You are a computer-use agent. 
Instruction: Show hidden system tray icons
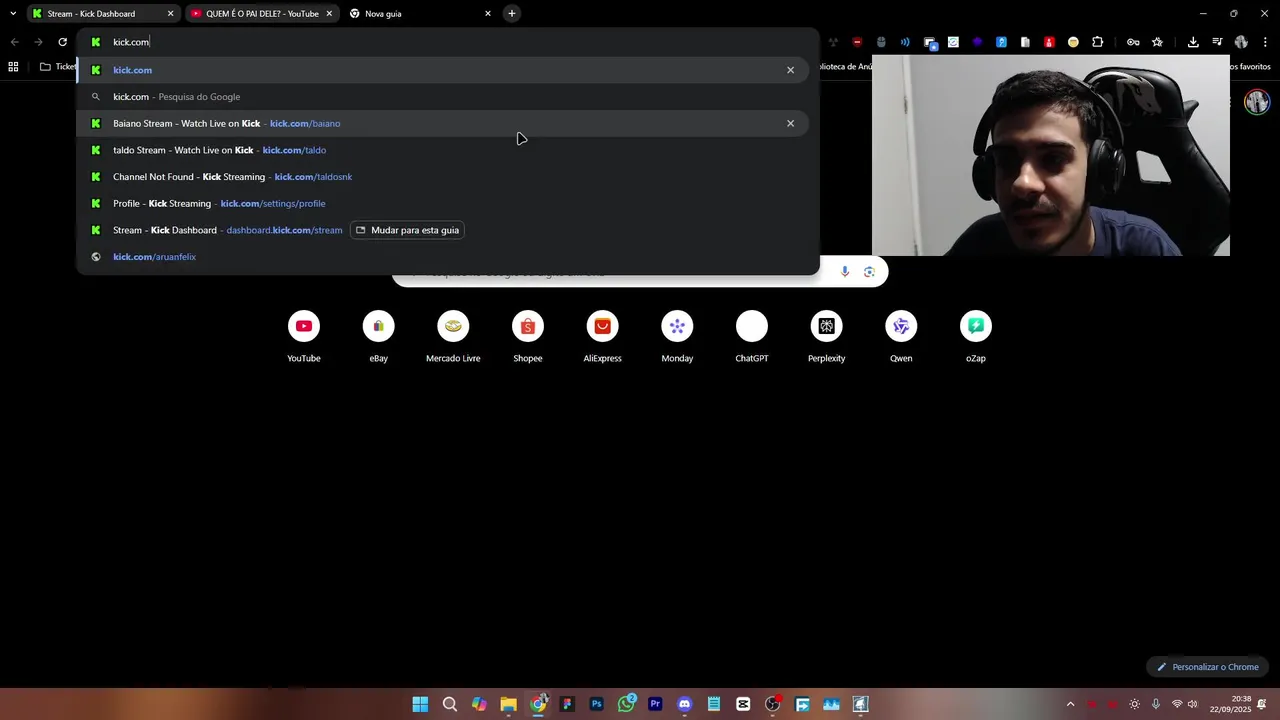tap(1070, 704)
